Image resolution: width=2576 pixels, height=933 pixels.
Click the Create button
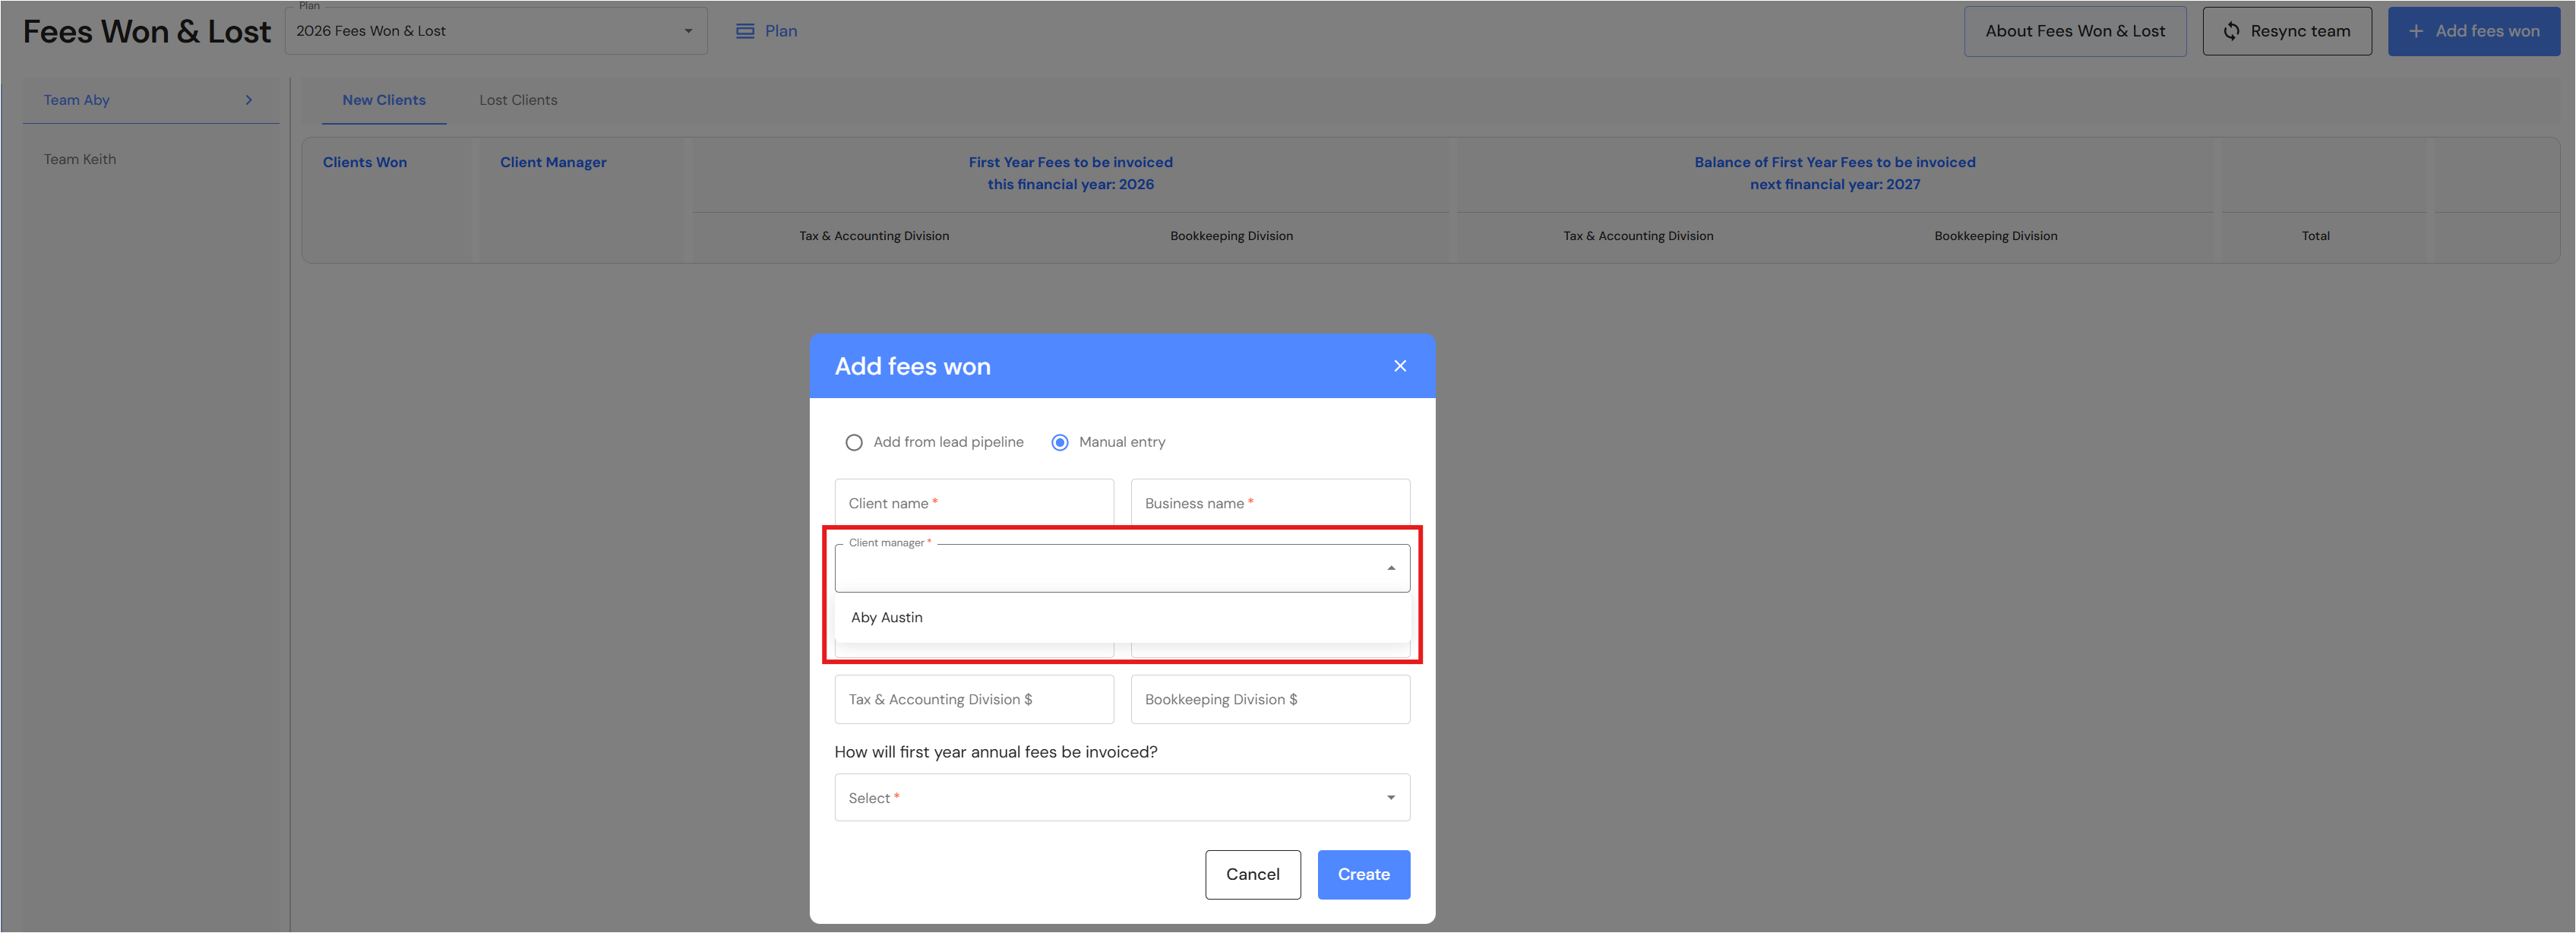click(1363, 874)
